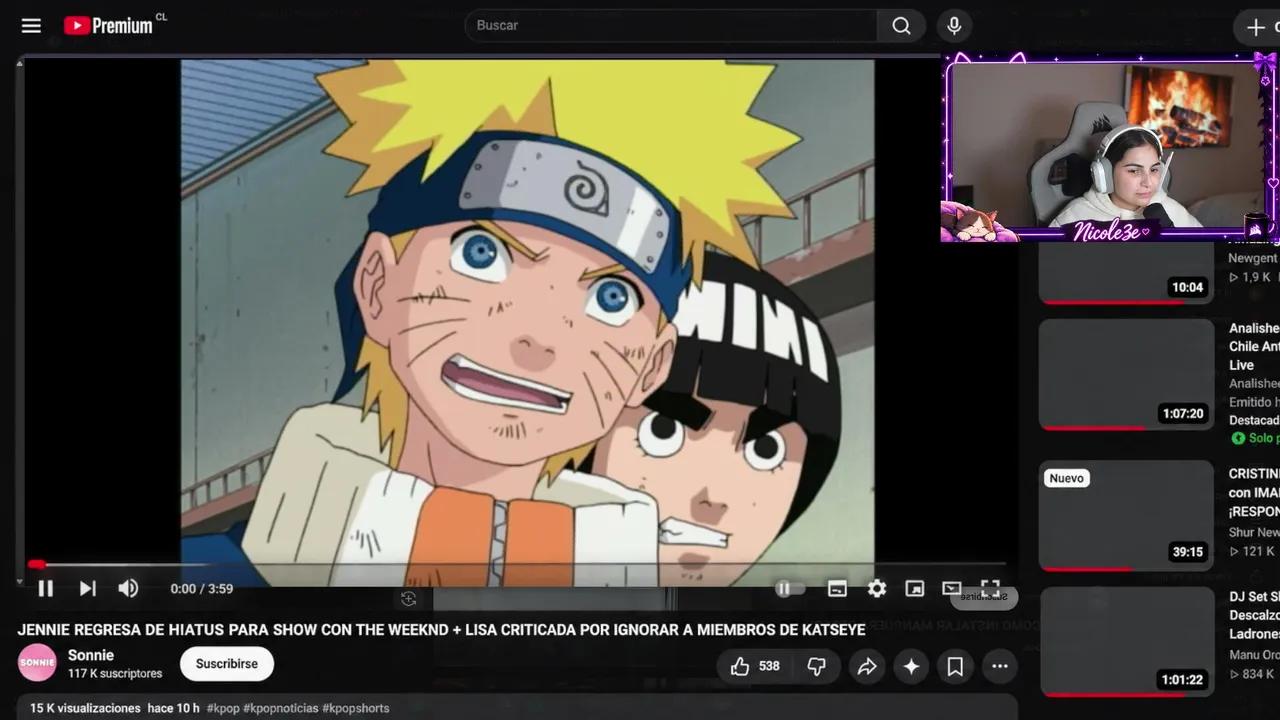
Task: Open the sparkle Ask AI button
Action: (911, 666)
